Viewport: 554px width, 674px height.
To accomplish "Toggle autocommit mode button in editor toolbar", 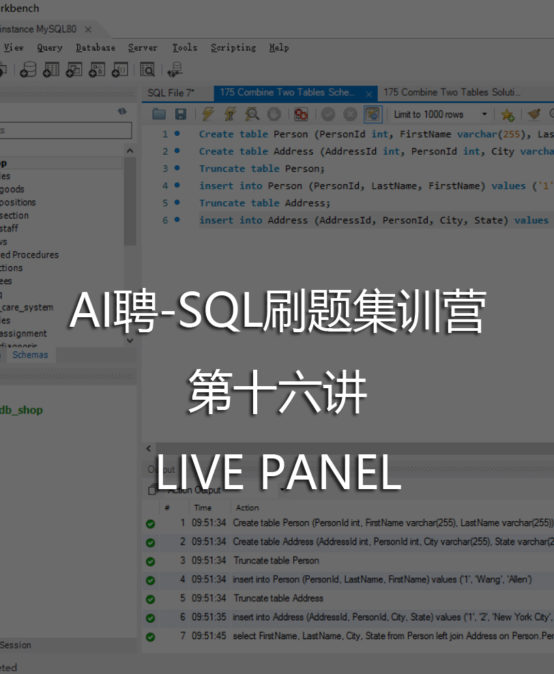I will click(373, 114).
